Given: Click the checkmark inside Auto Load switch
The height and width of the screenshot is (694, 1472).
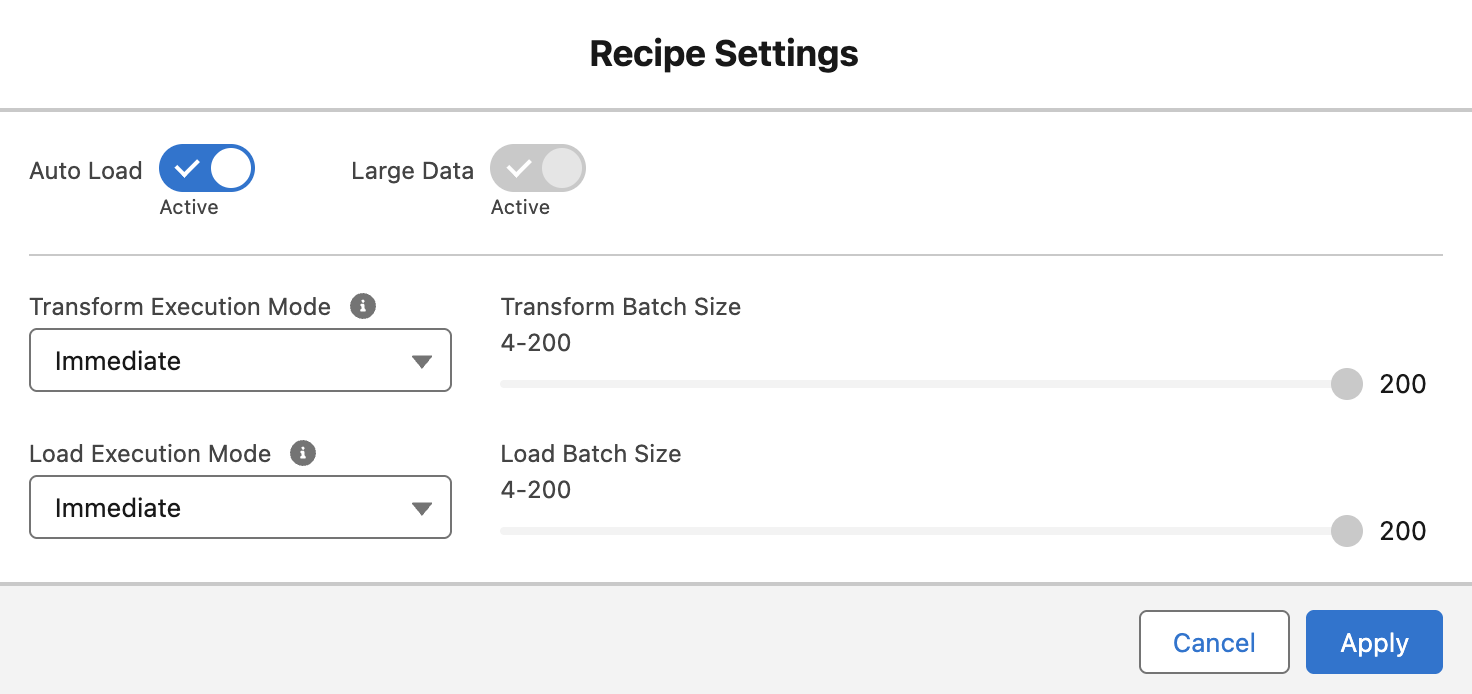Looking at the screenshot, I should [x=186, y=169].
